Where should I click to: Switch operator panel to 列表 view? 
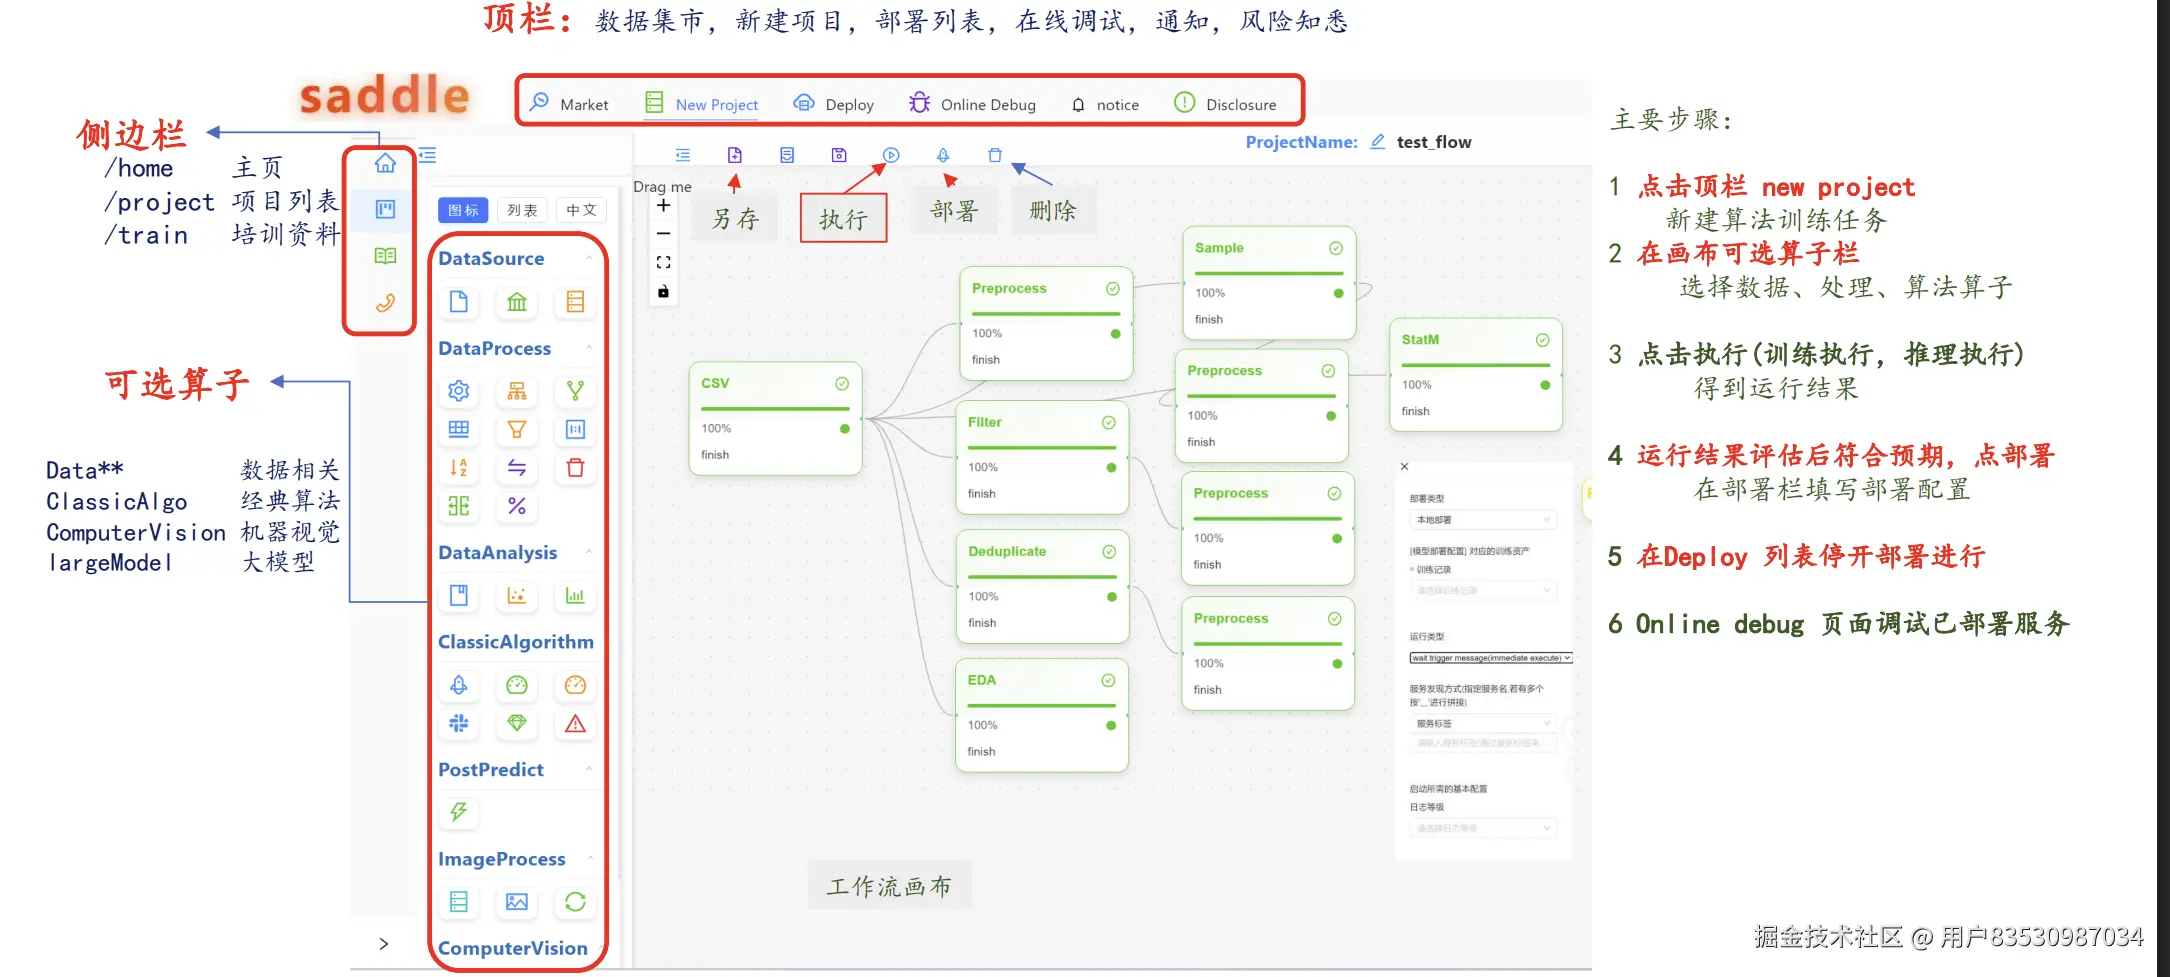point(522,210)
